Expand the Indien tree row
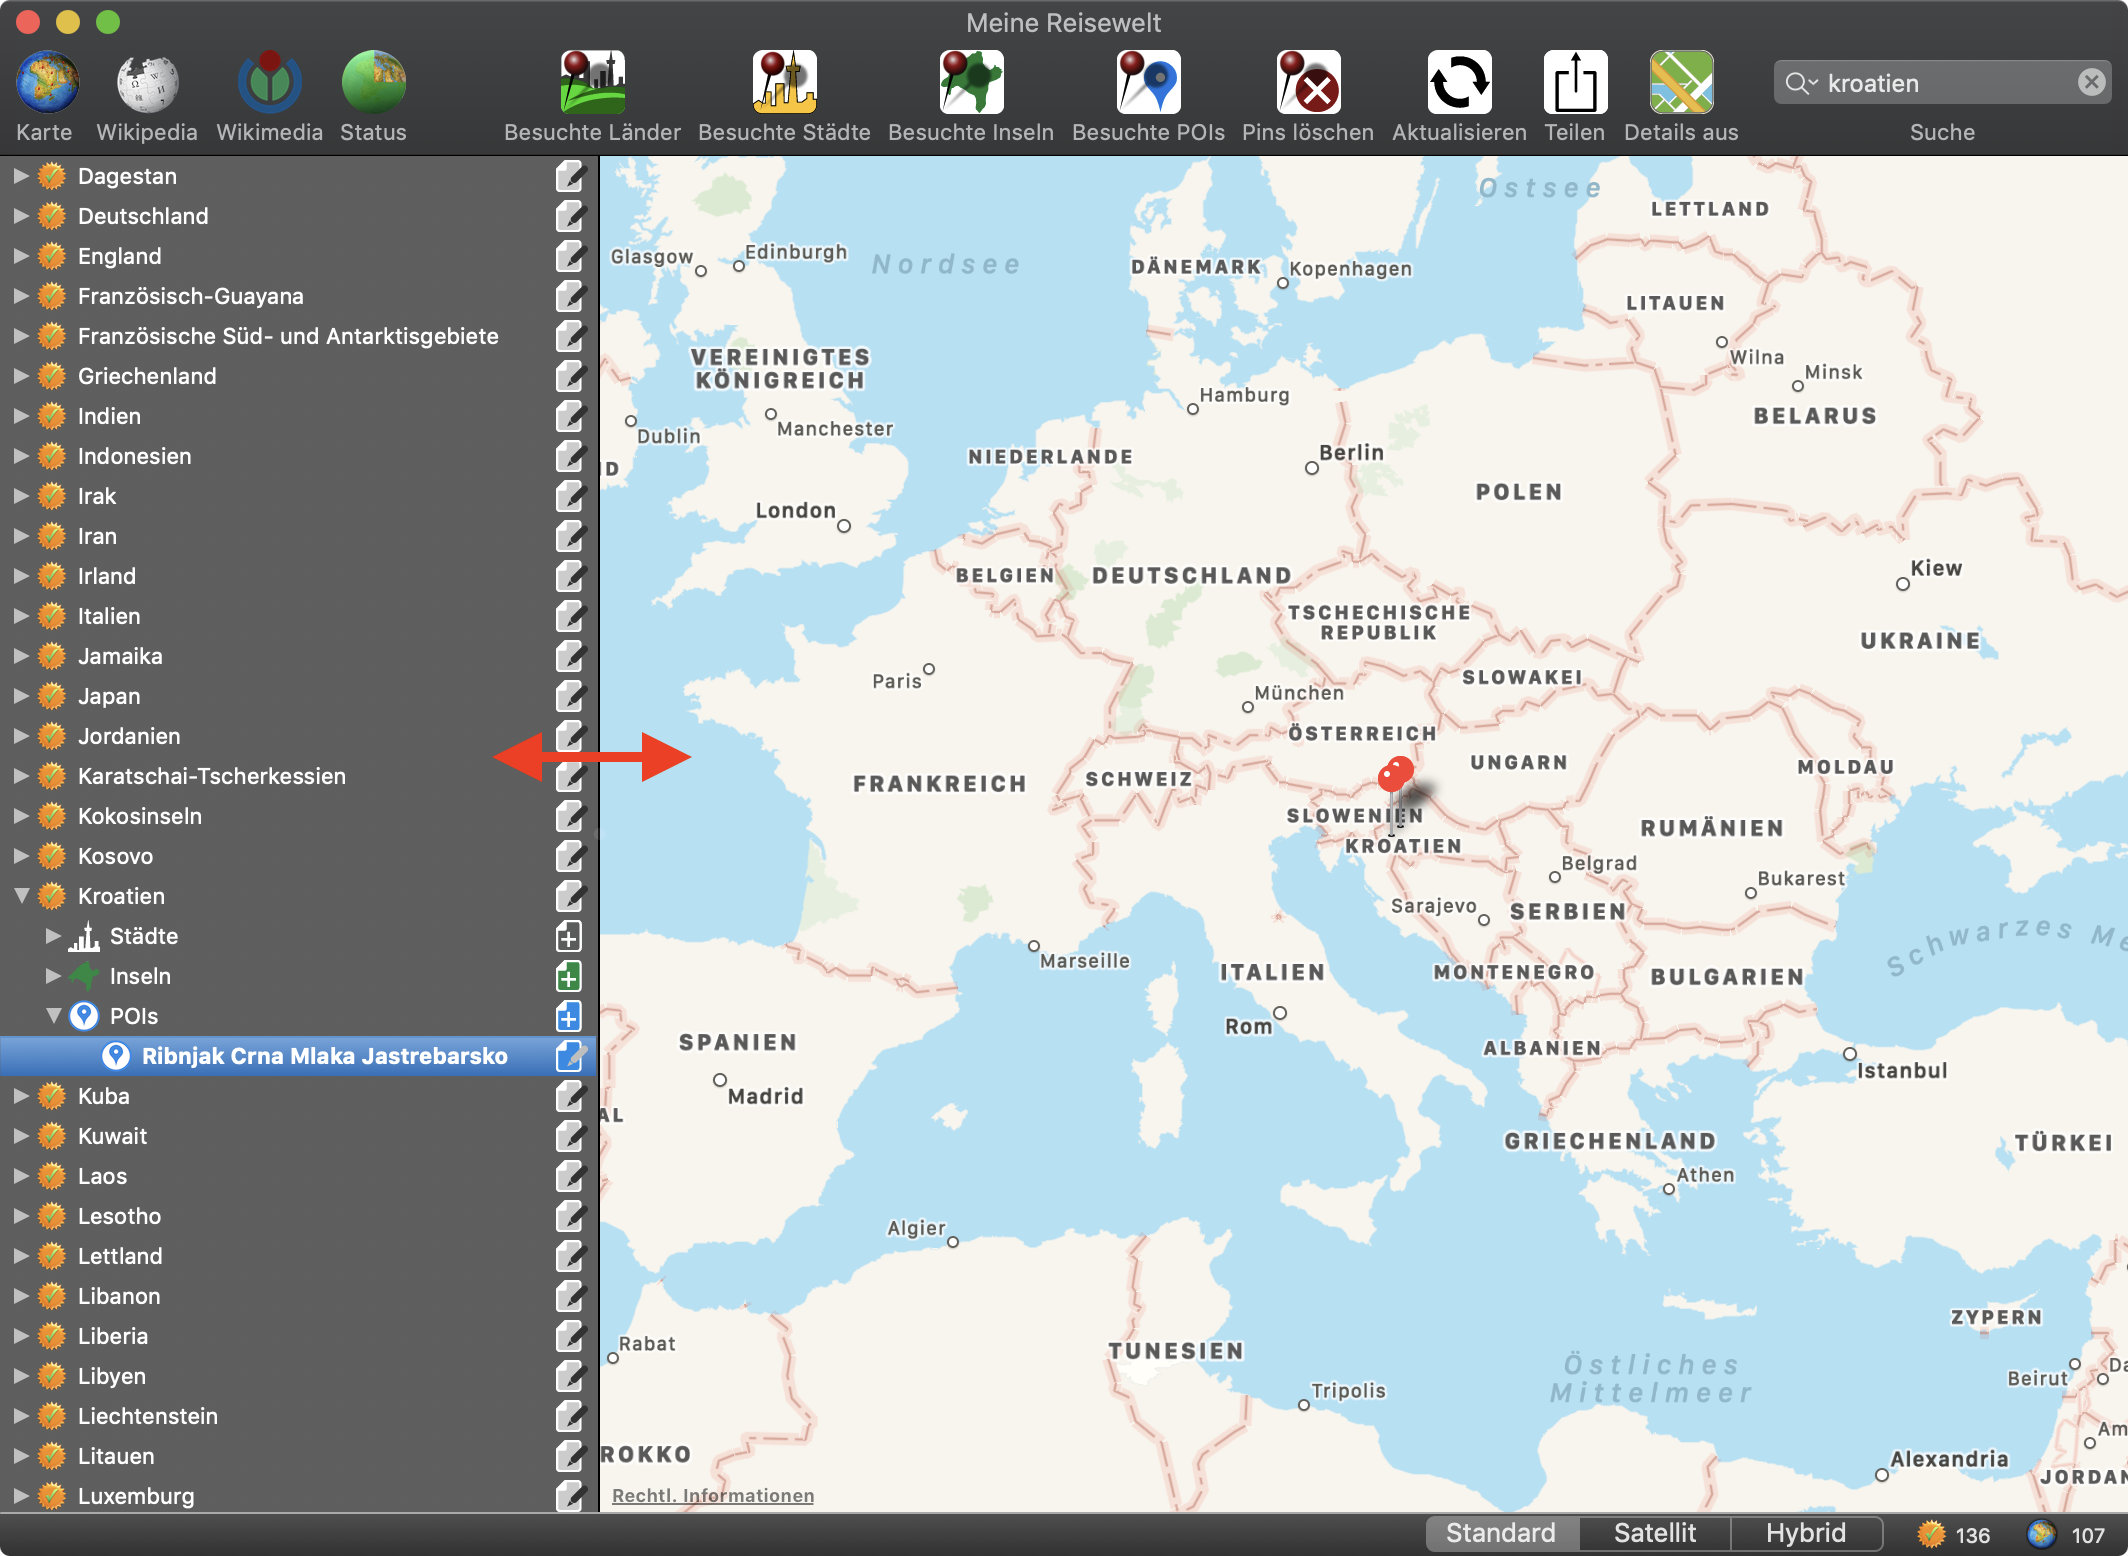 [x=20, y=416]
